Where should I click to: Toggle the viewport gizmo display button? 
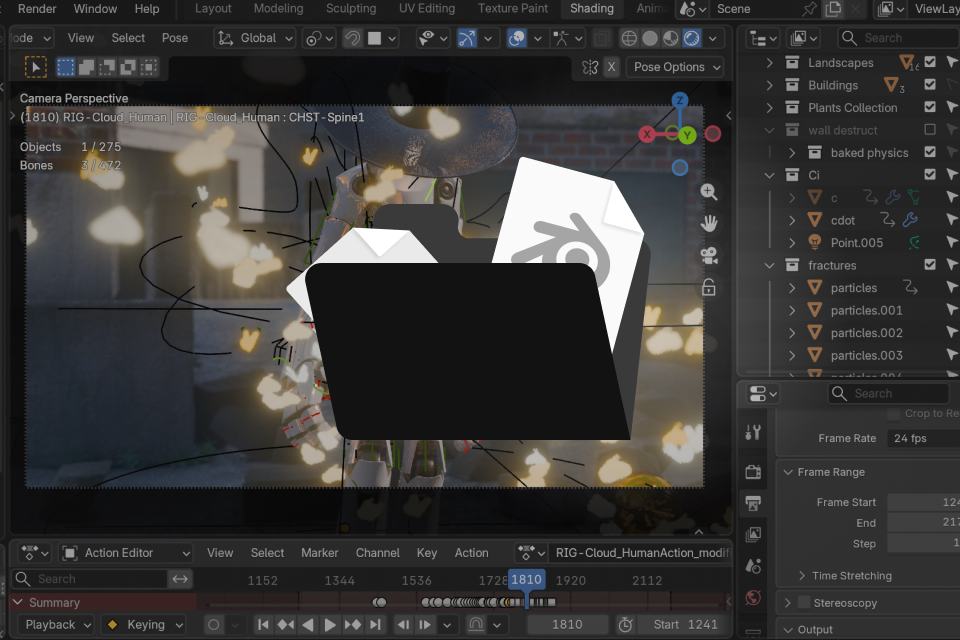pyautogui.click(x=467, y=39)
